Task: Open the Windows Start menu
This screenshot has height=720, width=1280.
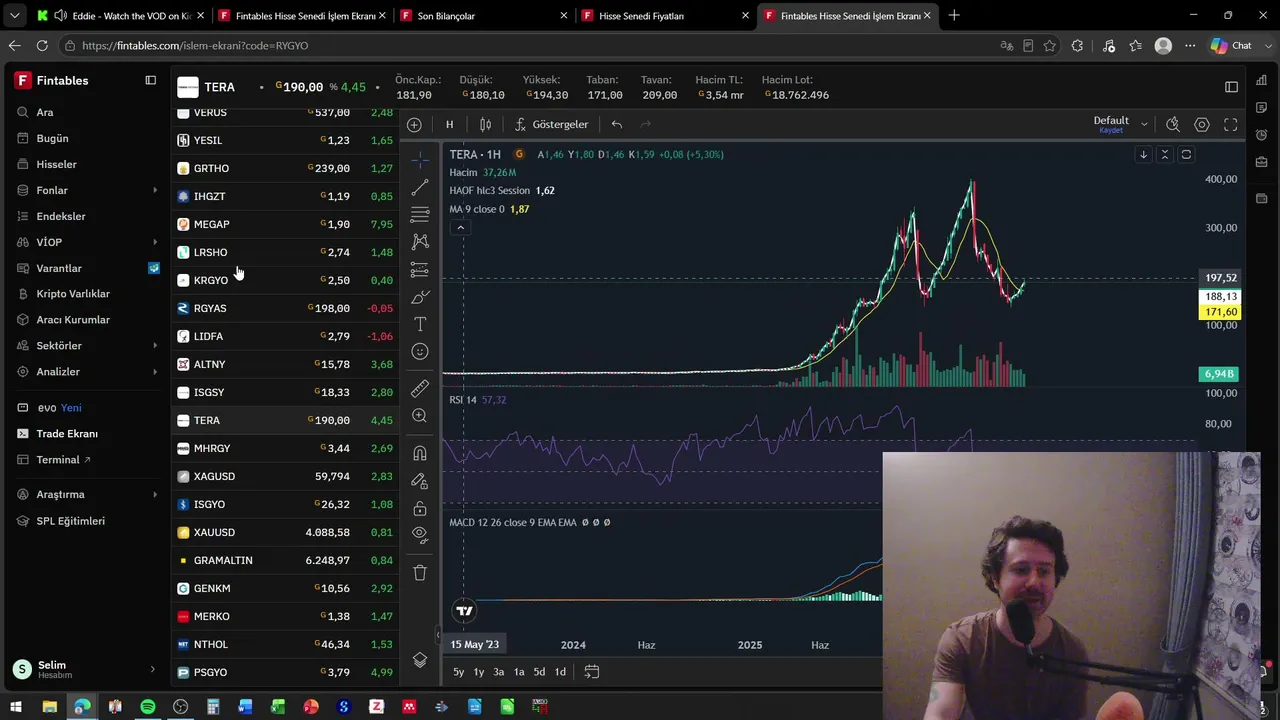Action: [x=16, y=707]
